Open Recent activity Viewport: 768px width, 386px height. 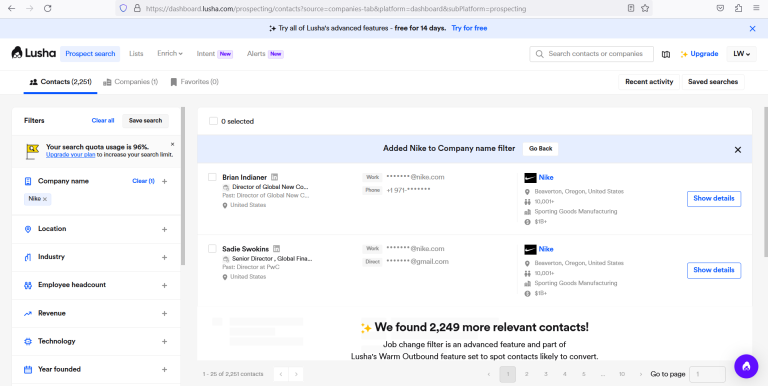[649, 82]
